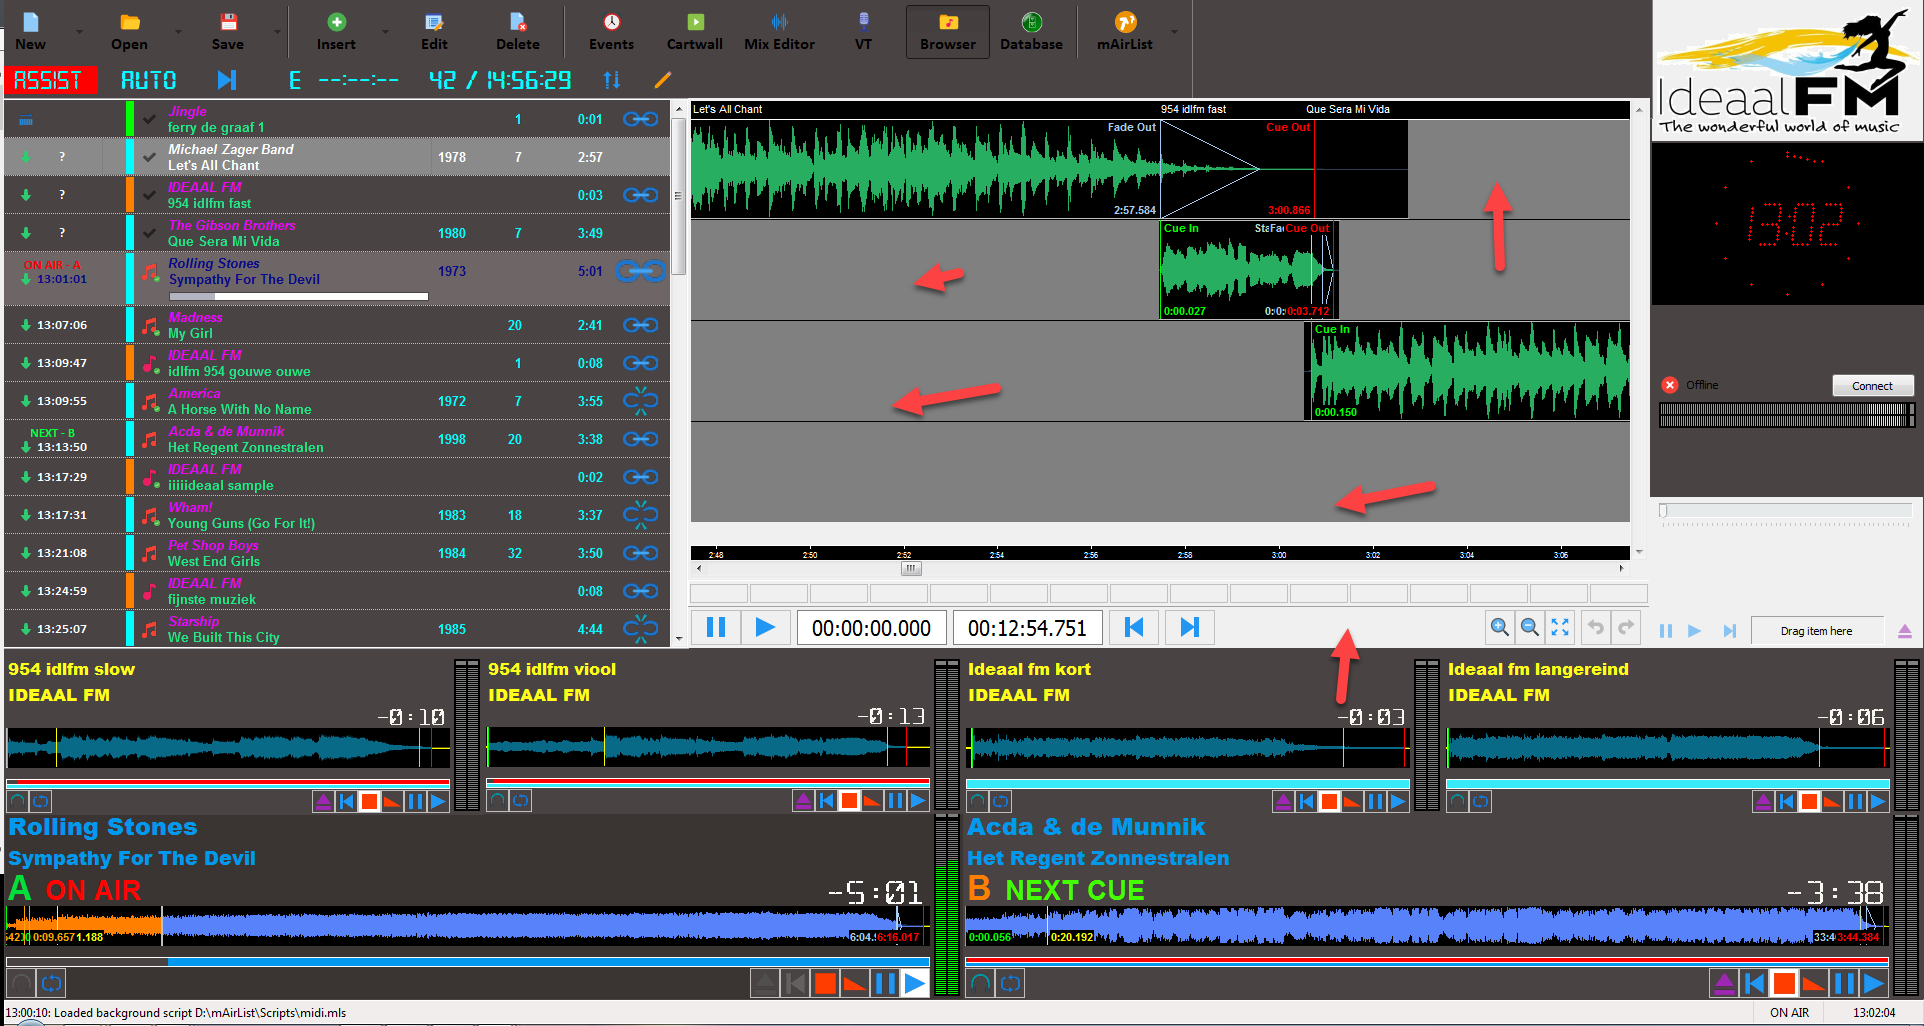
Task: Open the Mix Editor
Action: tap(779, 31)
